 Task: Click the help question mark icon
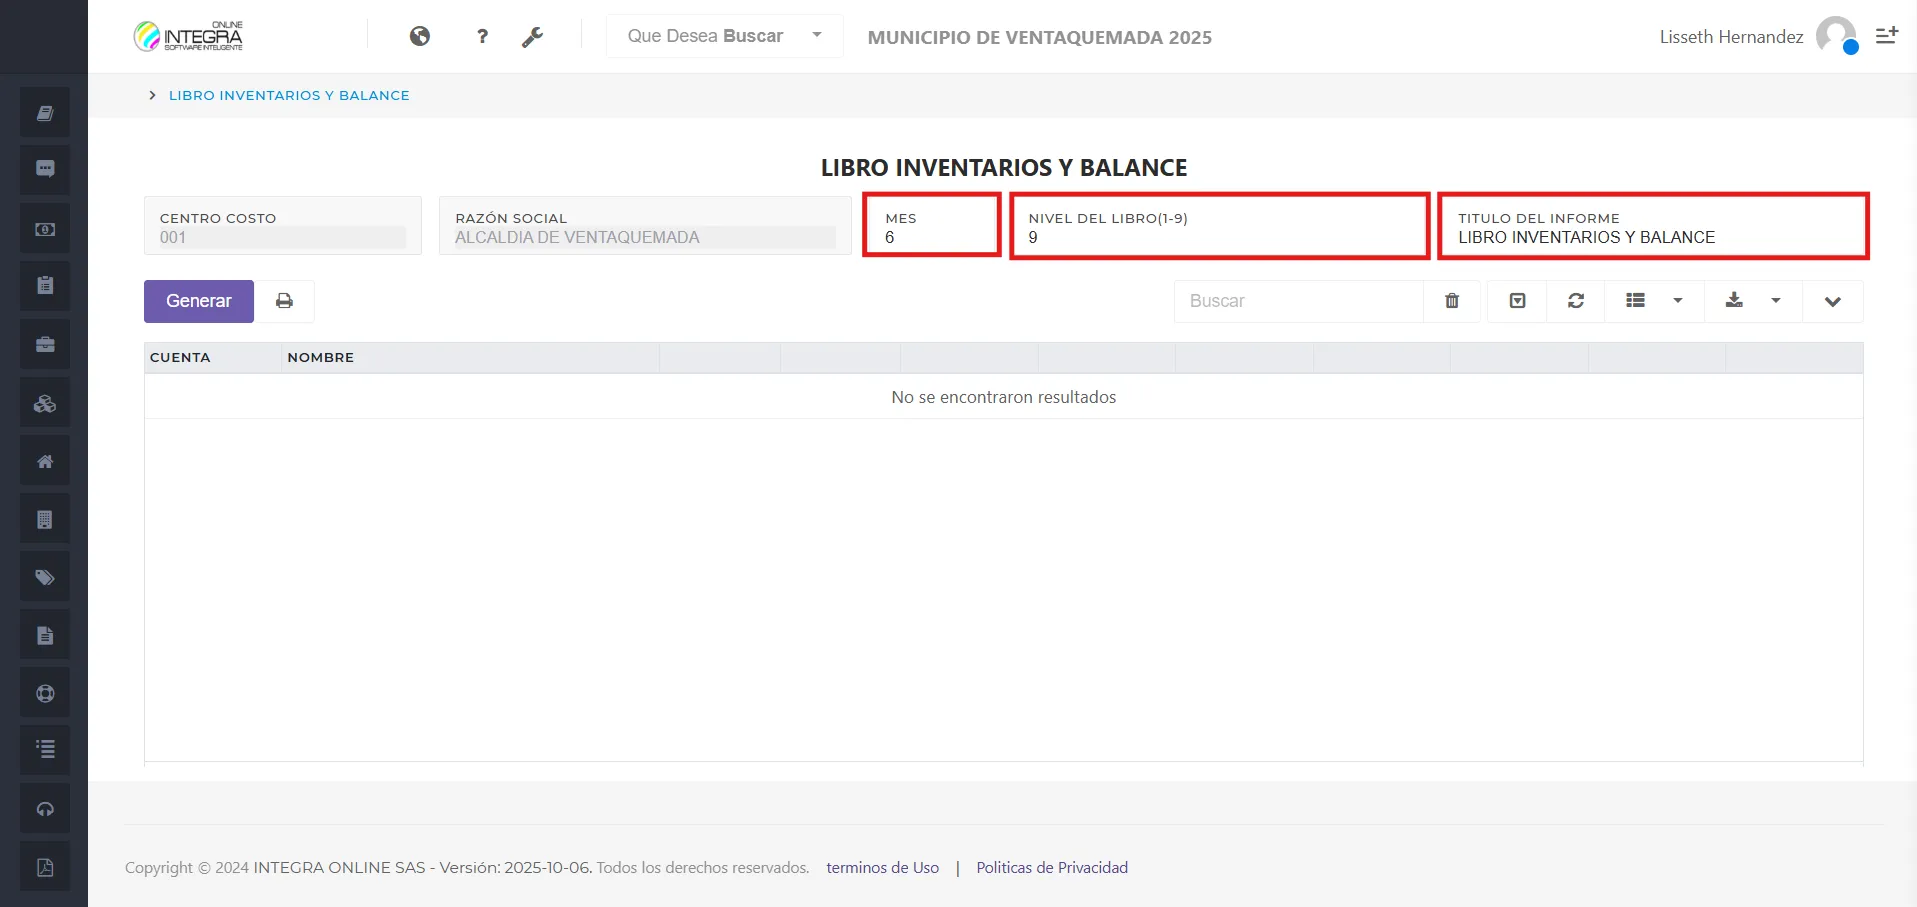coord(481,36)
